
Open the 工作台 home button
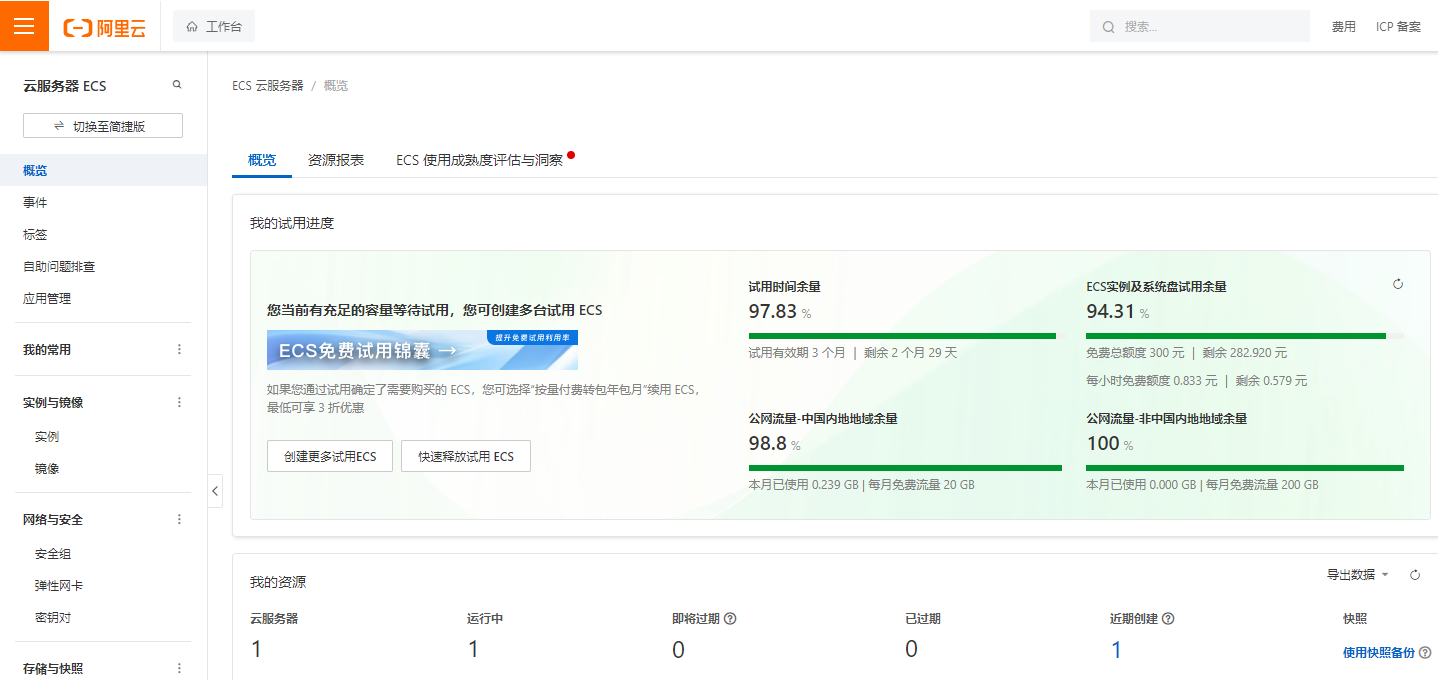point(214,27)
